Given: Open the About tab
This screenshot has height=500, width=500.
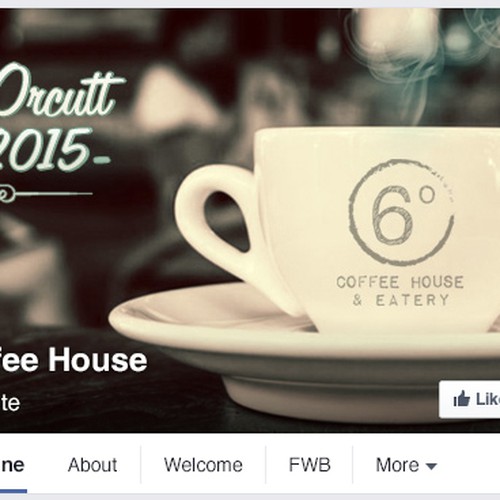Looking at the screenshot, I should pyautogui.click(x=92, y=465).
